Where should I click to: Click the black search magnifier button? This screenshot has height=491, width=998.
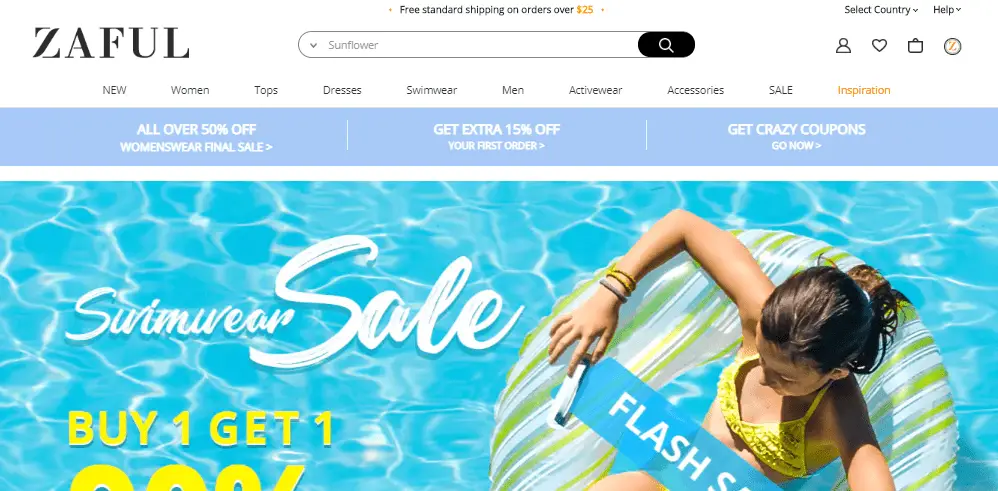[x=666, y=45]
